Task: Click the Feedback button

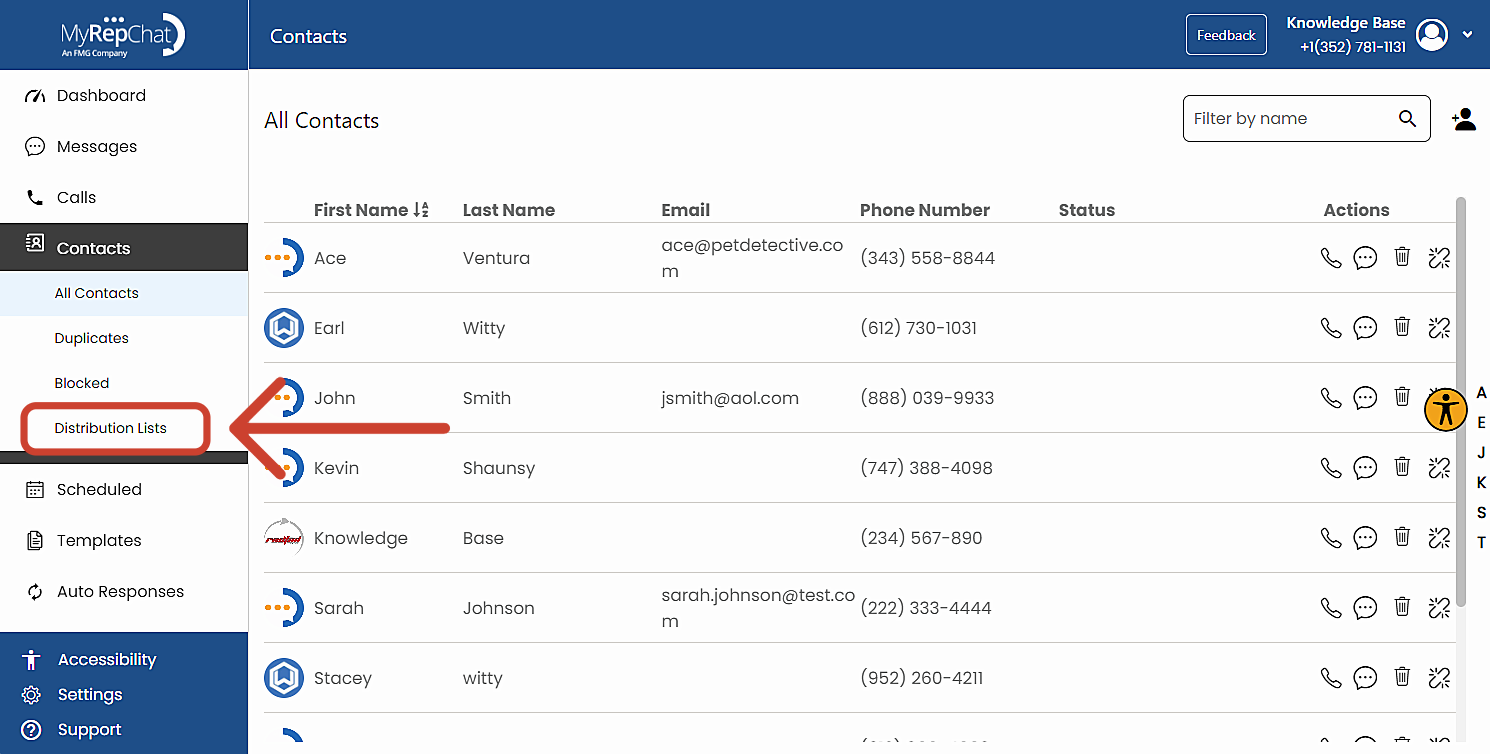Action: [1226, 34]
